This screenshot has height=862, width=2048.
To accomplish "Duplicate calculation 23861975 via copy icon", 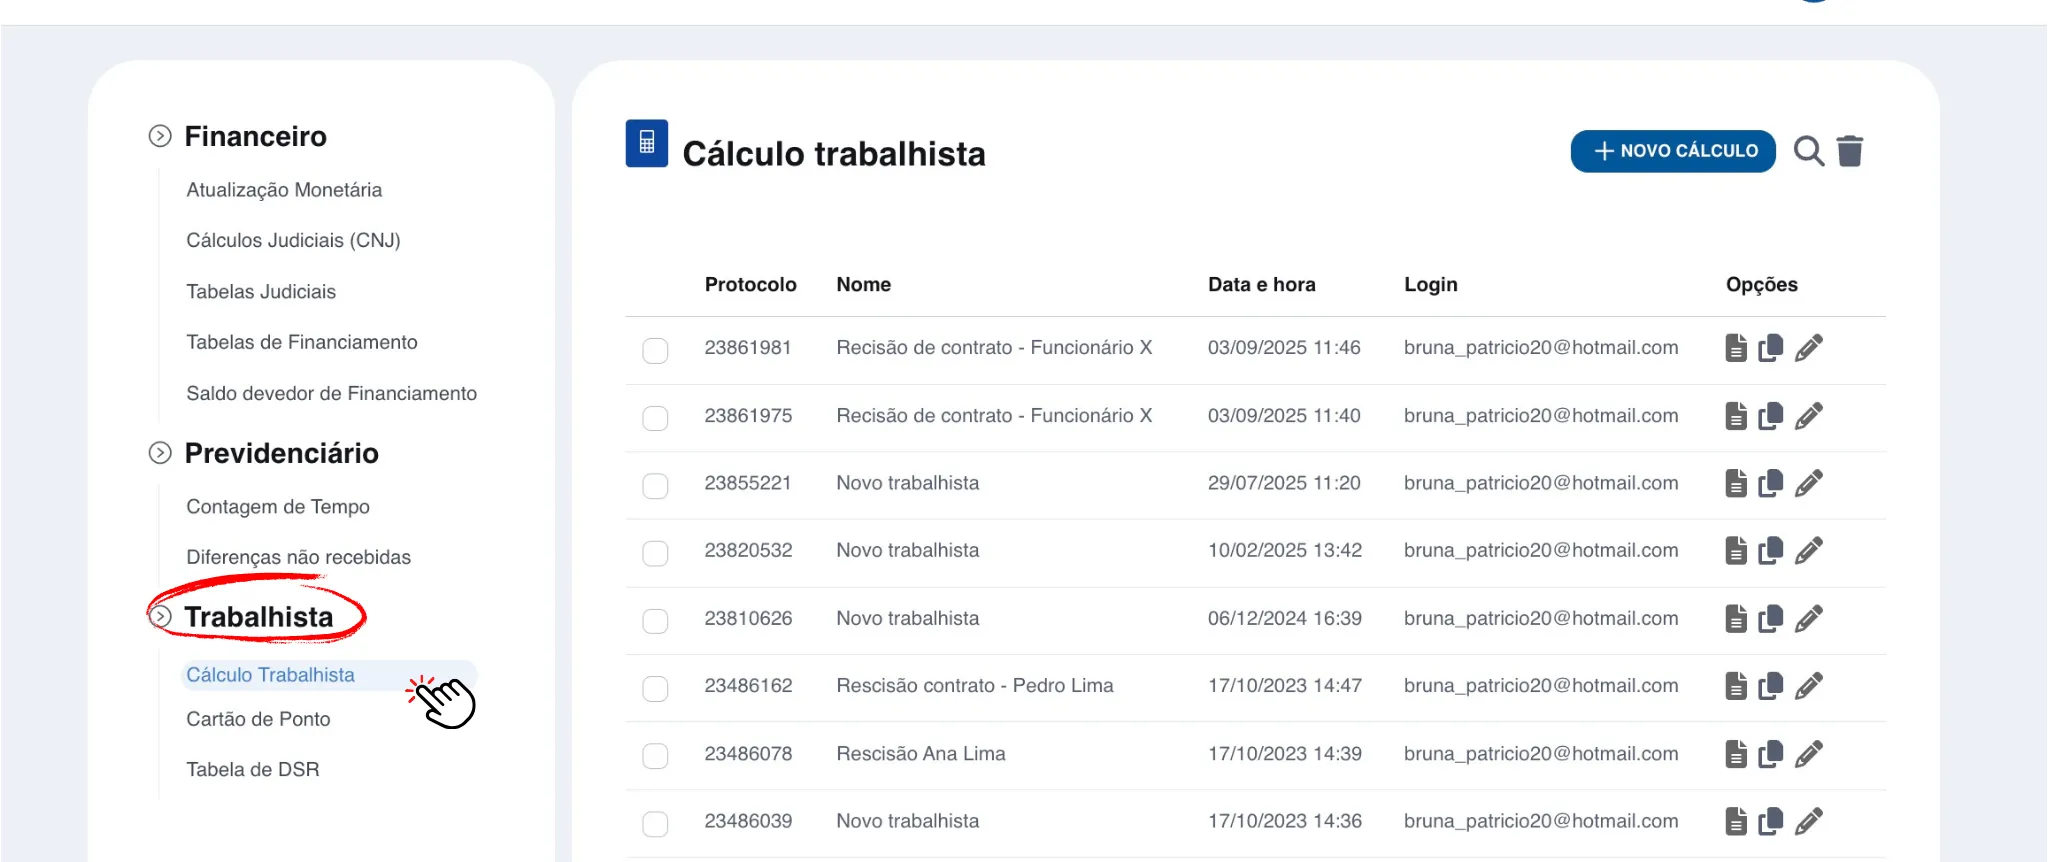I will click(1771, 416).
